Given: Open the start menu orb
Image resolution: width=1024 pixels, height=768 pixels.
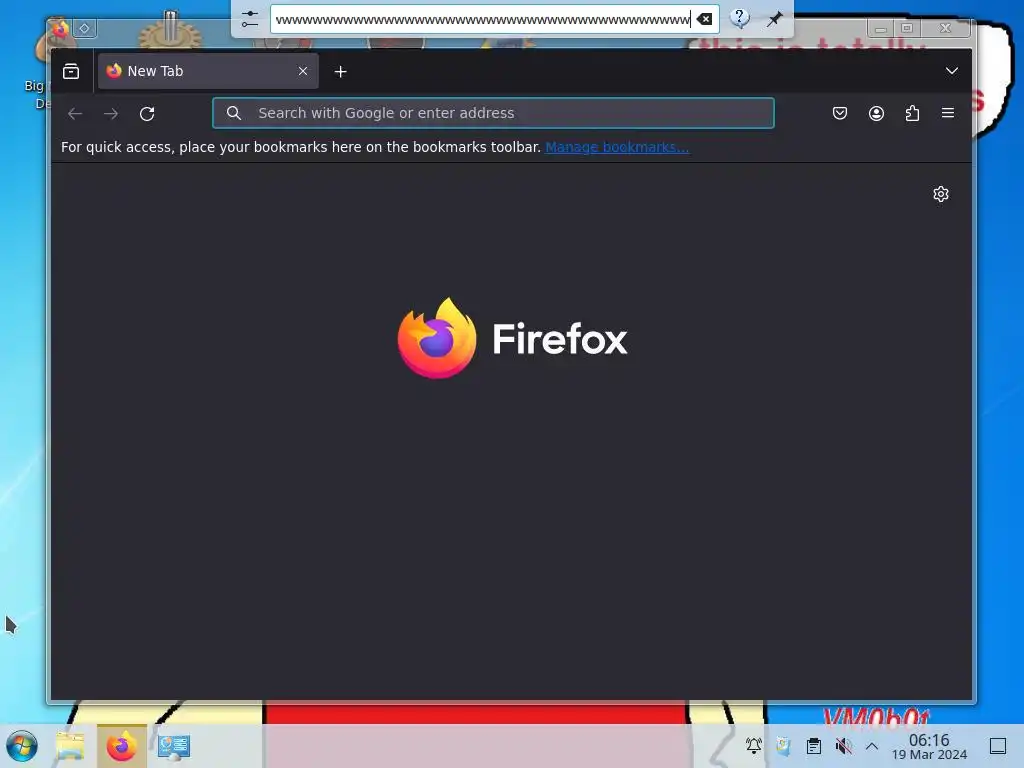Looking at the screenshot, I should [x=22, y=746].
